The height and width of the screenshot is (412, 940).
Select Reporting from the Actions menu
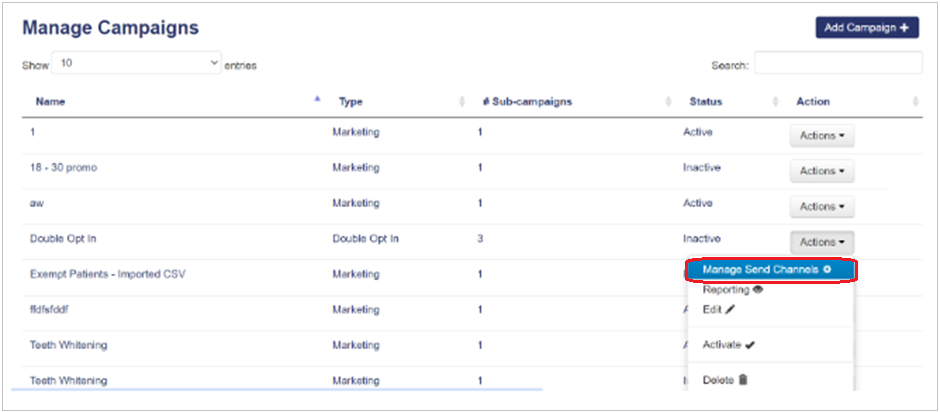[x=770, y=290]
